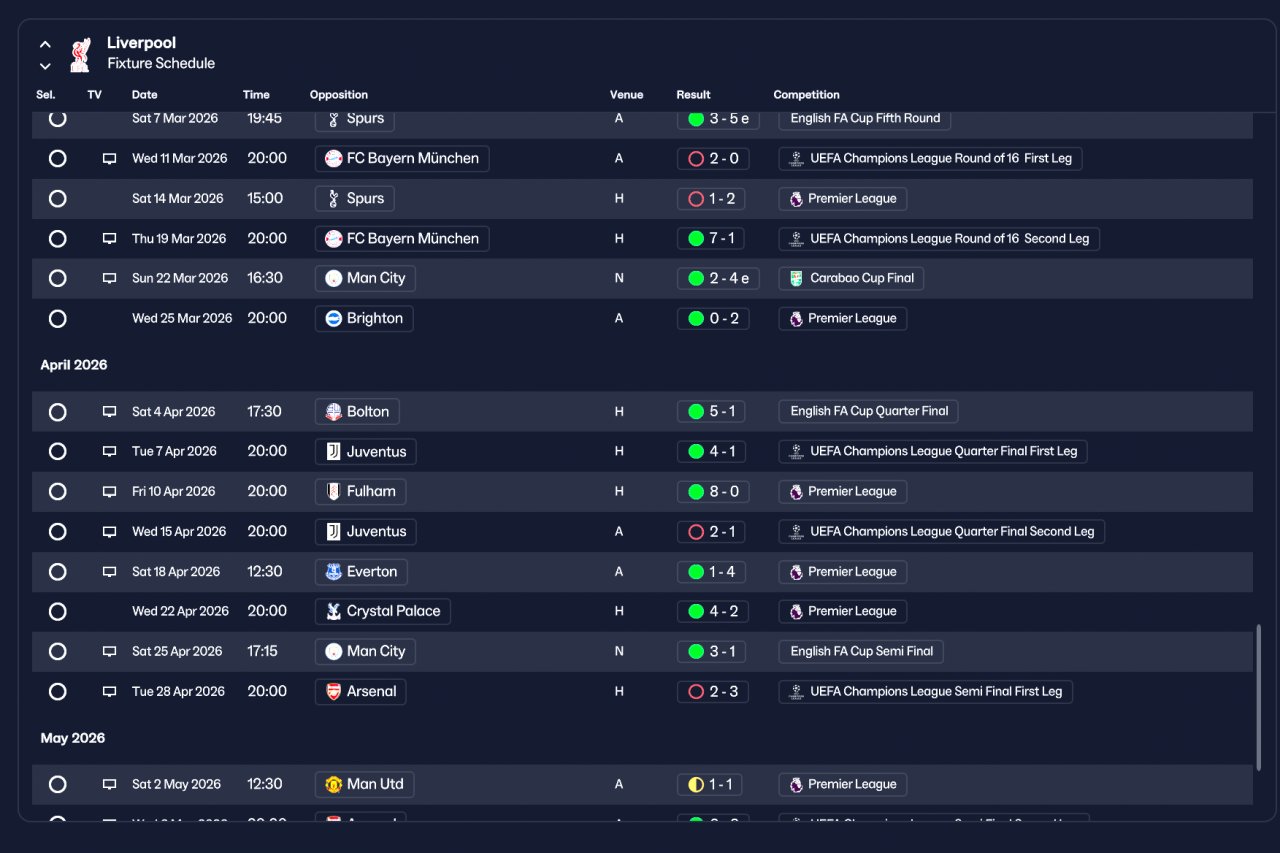Image resolution: width=1280 pixels, height=853 pixels.
Task: Click the Man Utd badge icon
Action: [334, 785]
